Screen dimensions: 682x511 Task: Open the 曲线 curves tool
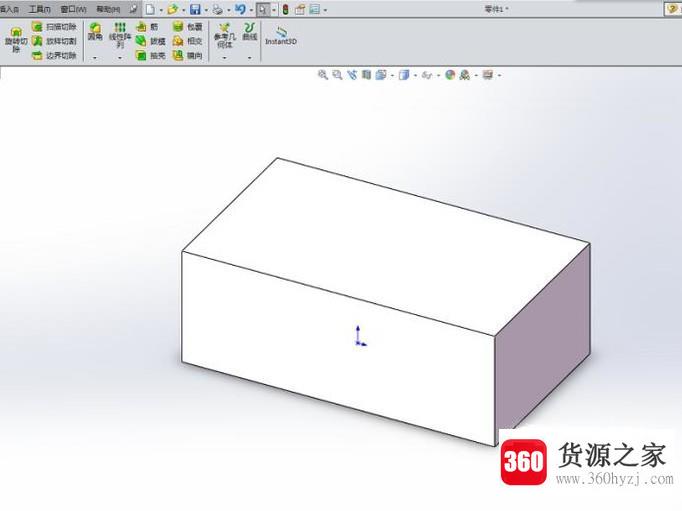click(250, 32)
